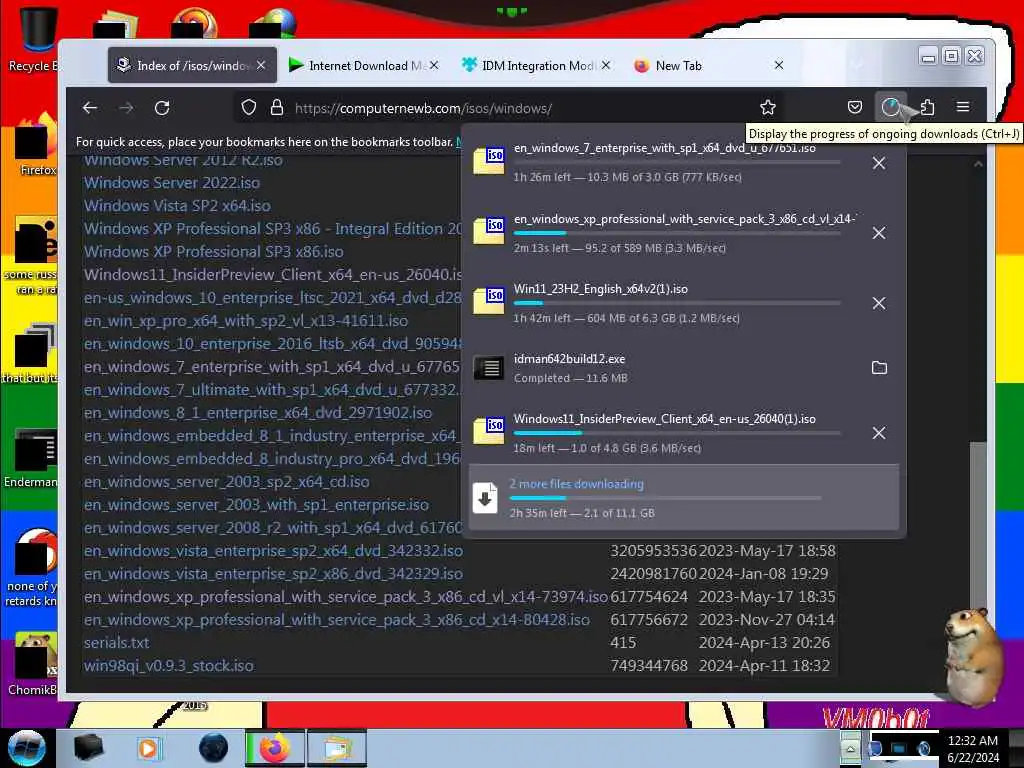Toggle the downloads progress toolbar button
This screenshot has height=768, width=1024.
(891, 107)
